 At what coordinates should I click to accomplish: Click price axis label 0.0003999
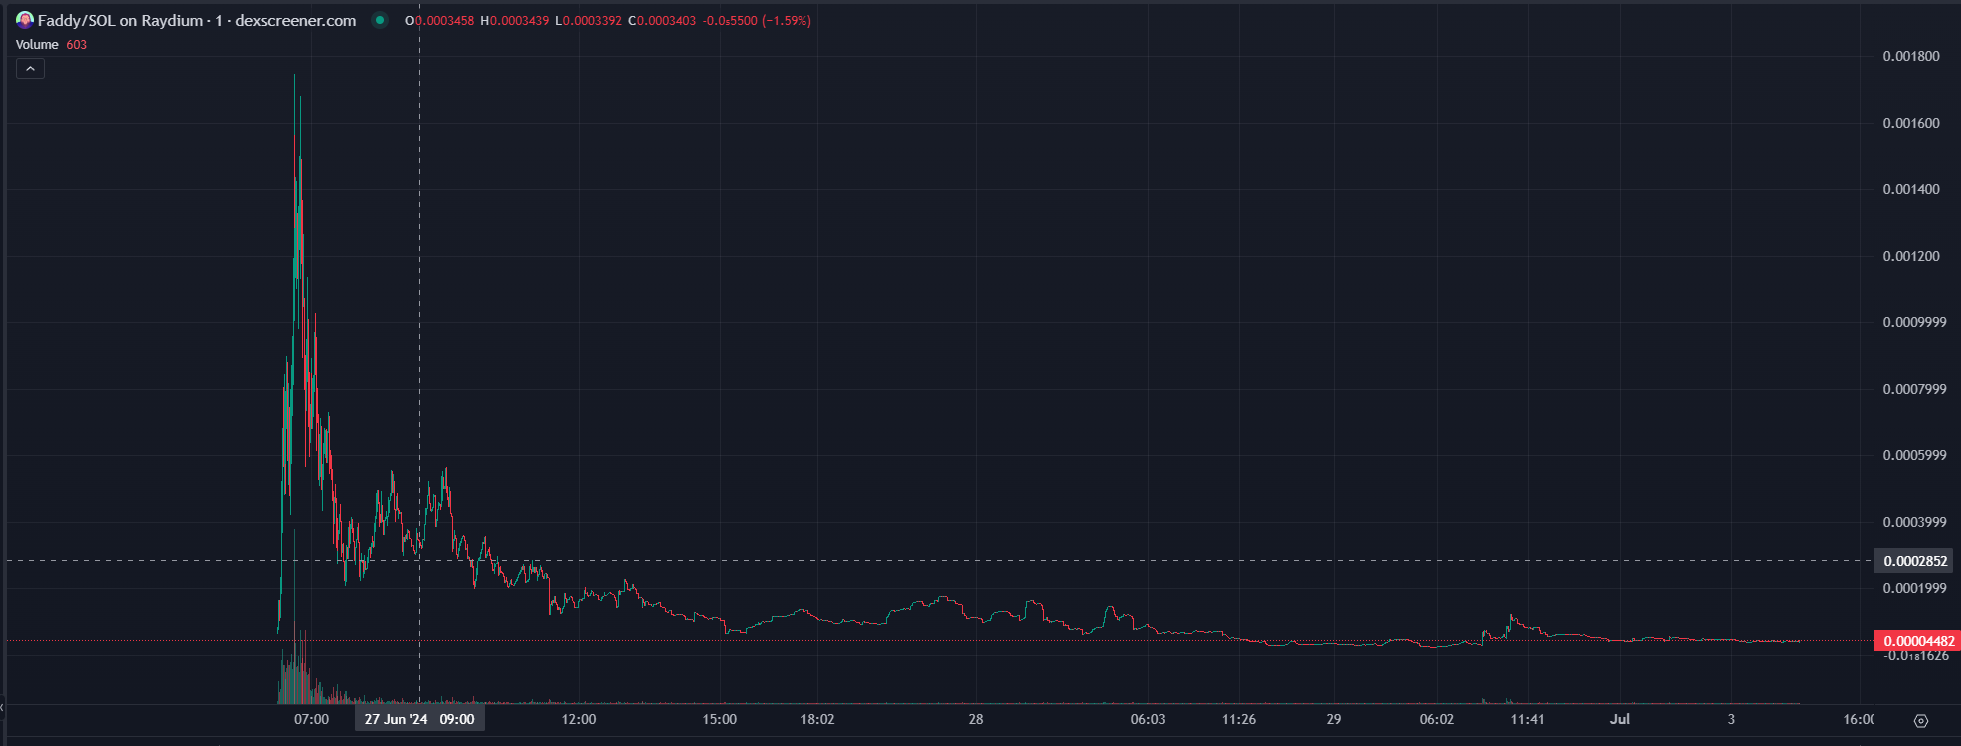pyautogui.click(x=1914, y=522)
